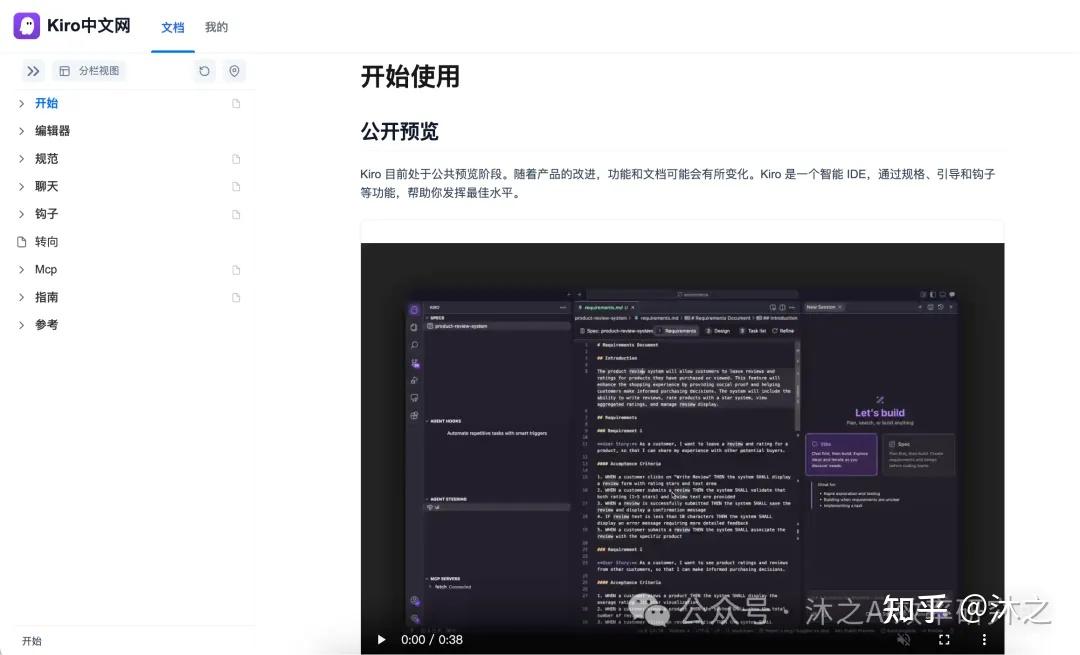This screenshot has width=1080, height=655.
Task: Collapse sidebar with double-chevron icon
Action: point(33,71)
